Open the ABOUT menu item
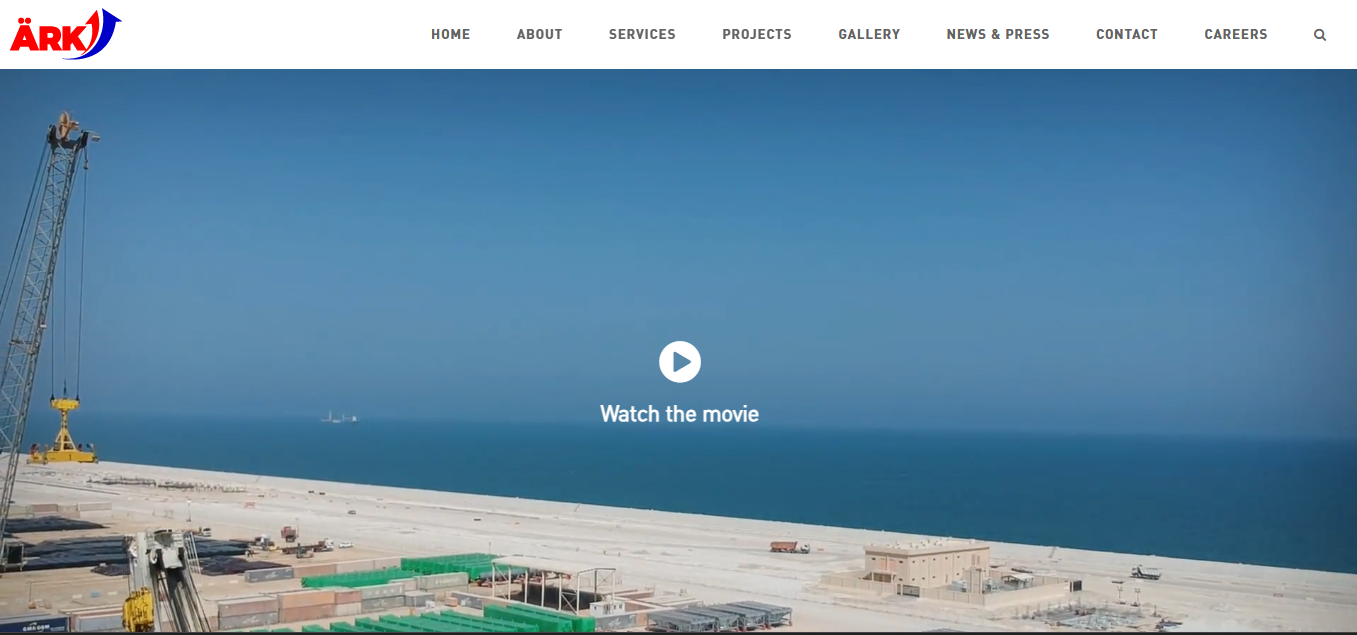The image size is (1357, 635). pos(539,34)
